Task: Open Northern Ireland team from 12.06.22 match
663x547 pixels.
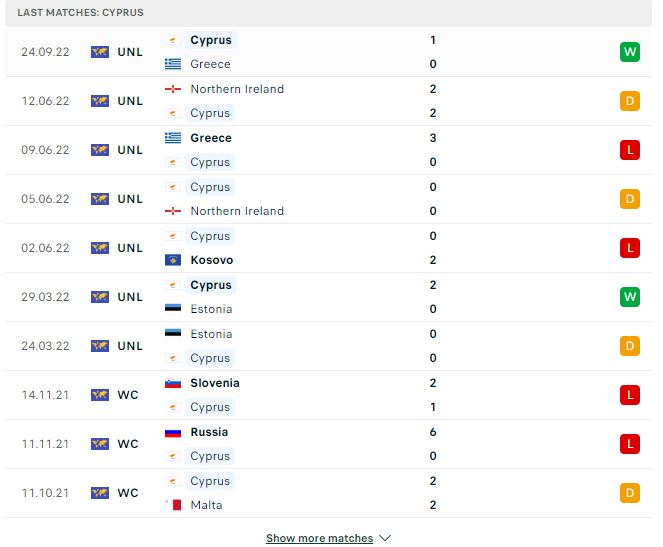Action: point(236,89)
